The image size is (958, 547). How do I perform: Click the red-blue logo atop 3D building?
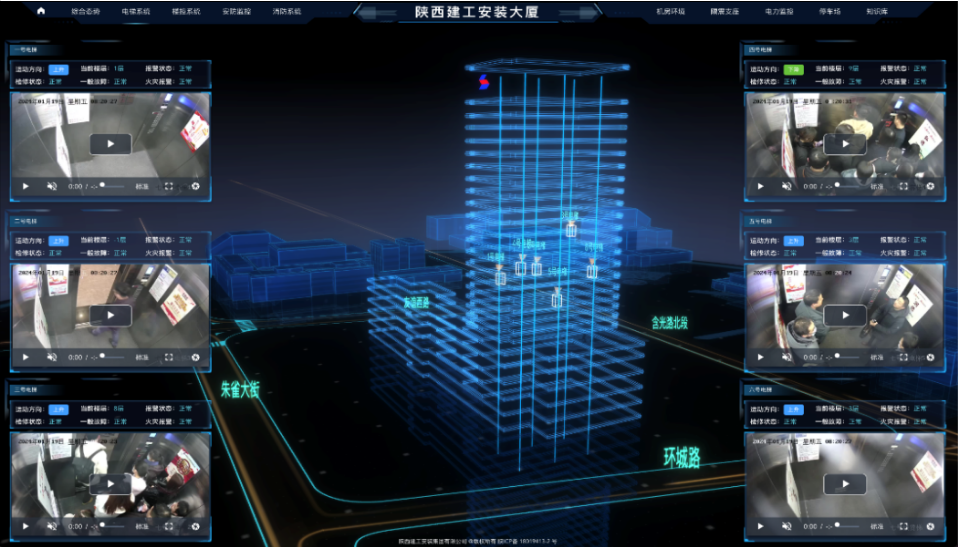point(484,82)
